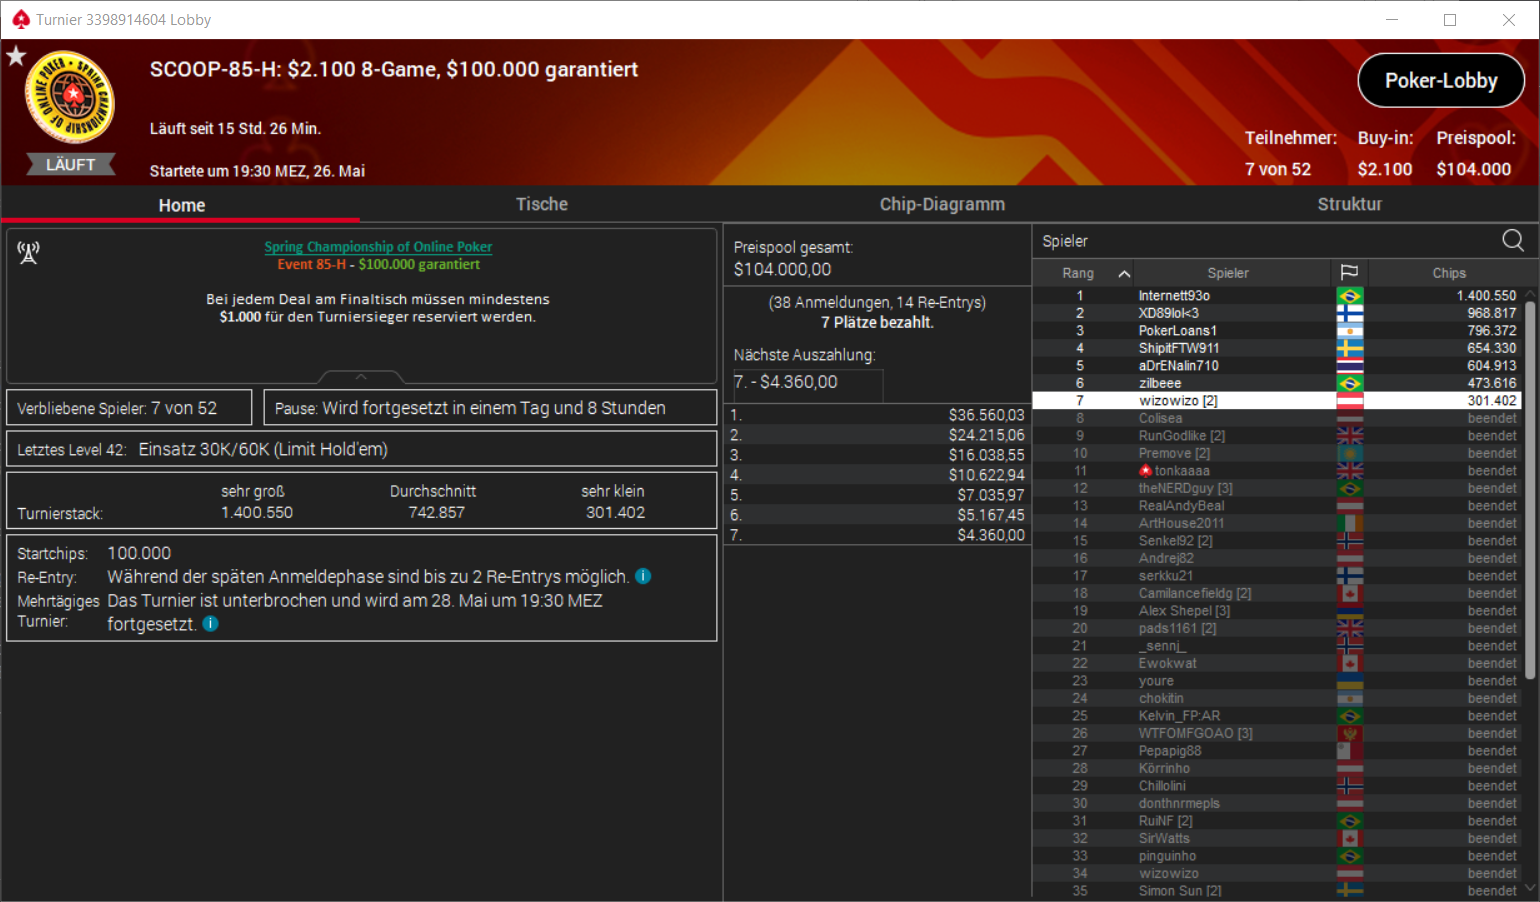This screenshot has height=902, width=1540.
Task: Open the player search magnifier
Action: click(x=1512, y=240)
